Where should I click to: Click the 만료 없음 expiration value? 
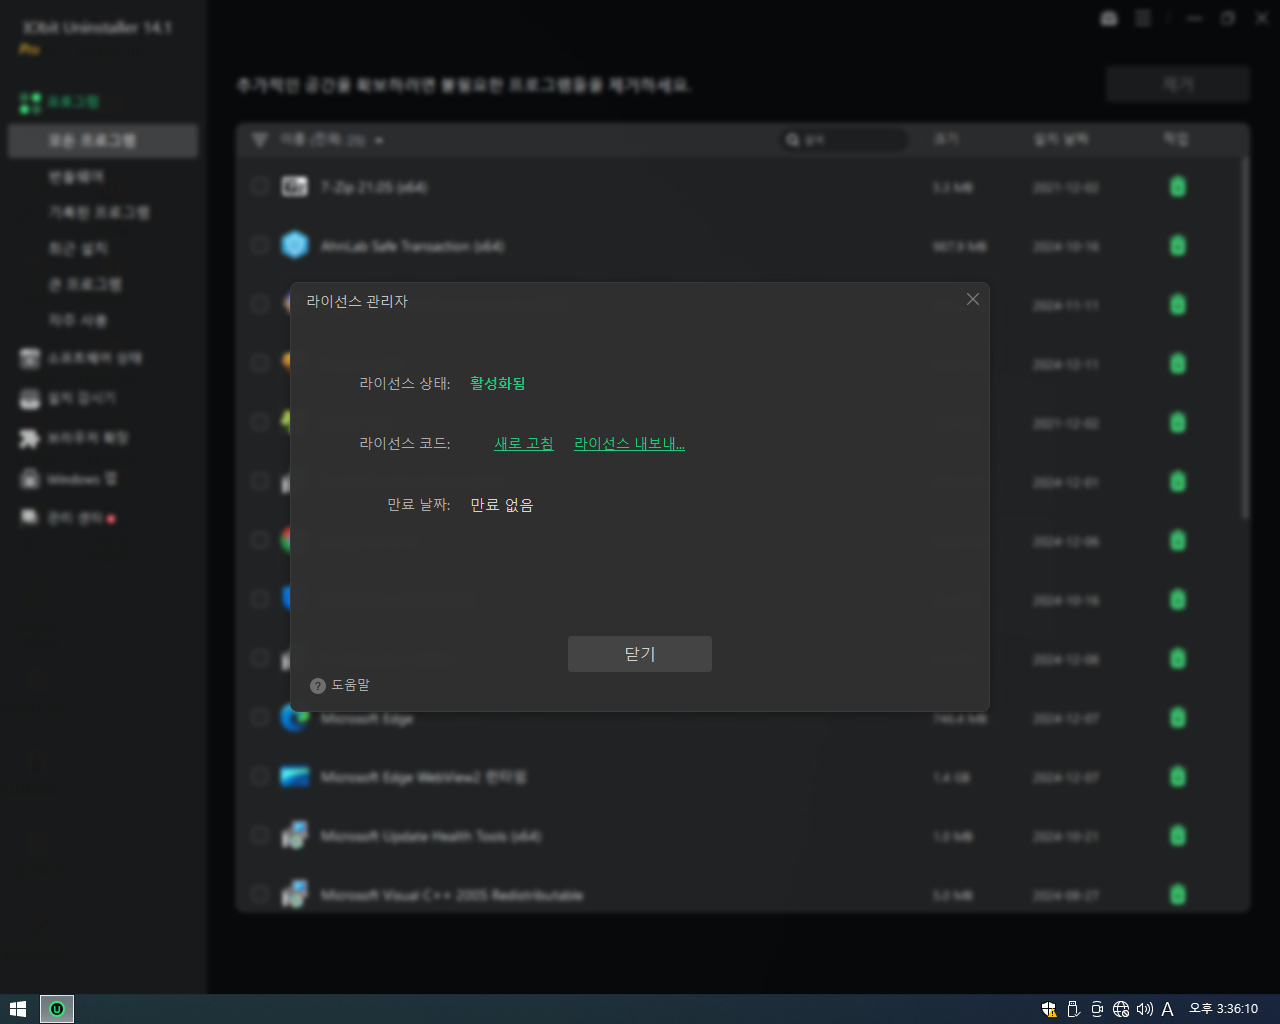point(502,505)
